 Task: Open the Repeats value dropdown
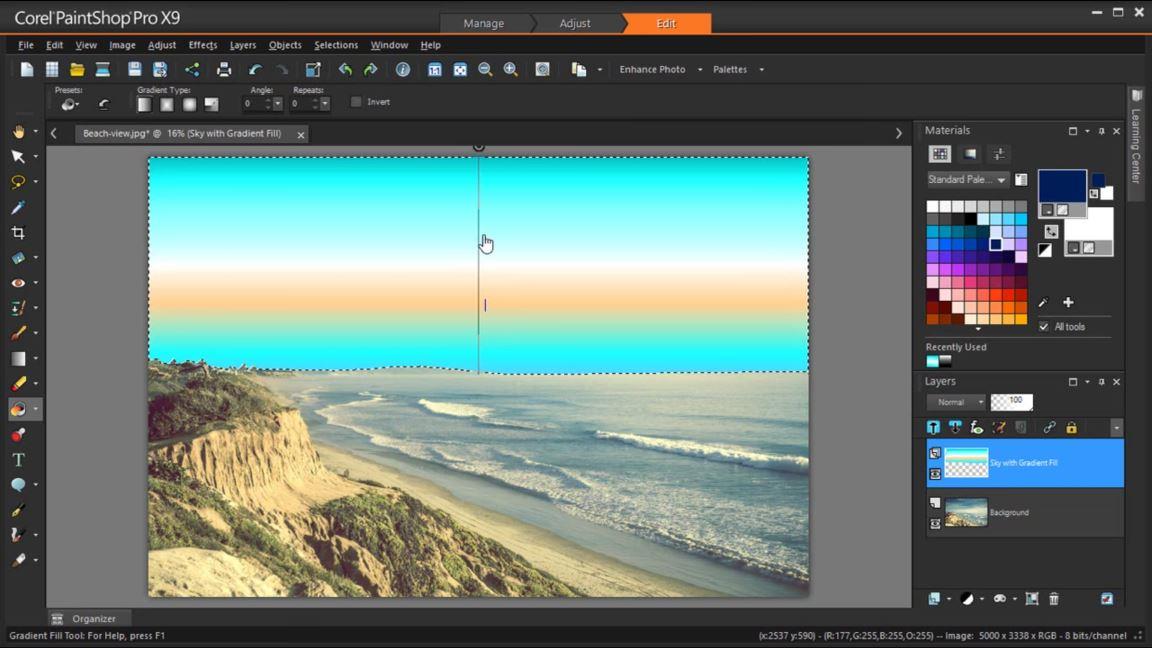(325, 104)
